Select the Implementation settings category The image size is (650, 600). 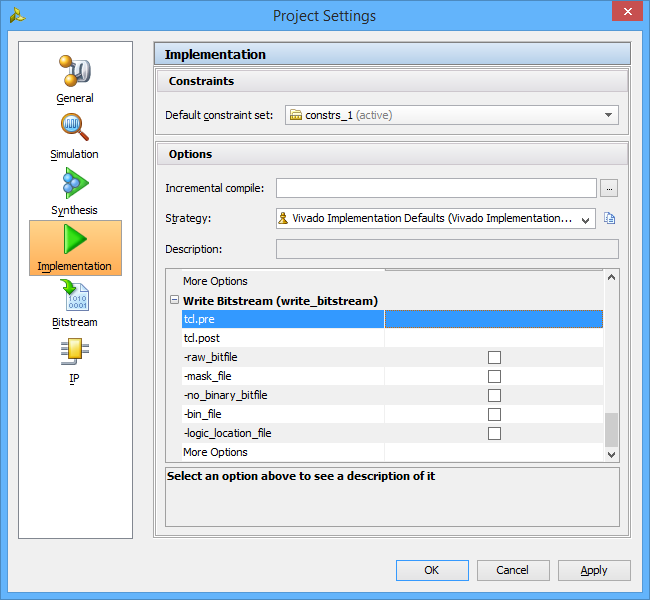(x=75, y=248)
